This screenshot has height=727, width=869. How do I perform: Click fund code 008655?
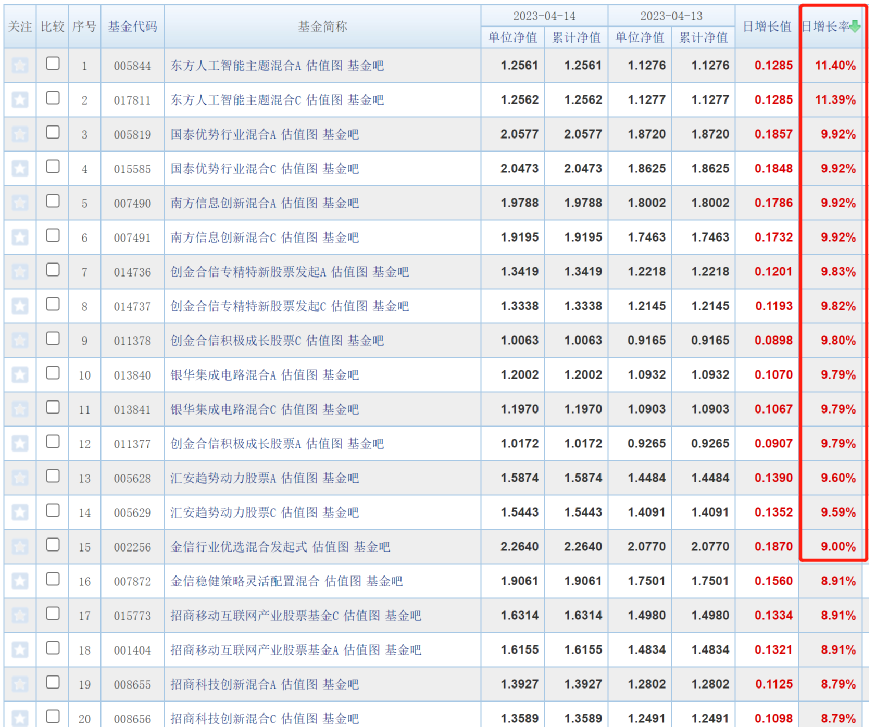click(132, 685)
